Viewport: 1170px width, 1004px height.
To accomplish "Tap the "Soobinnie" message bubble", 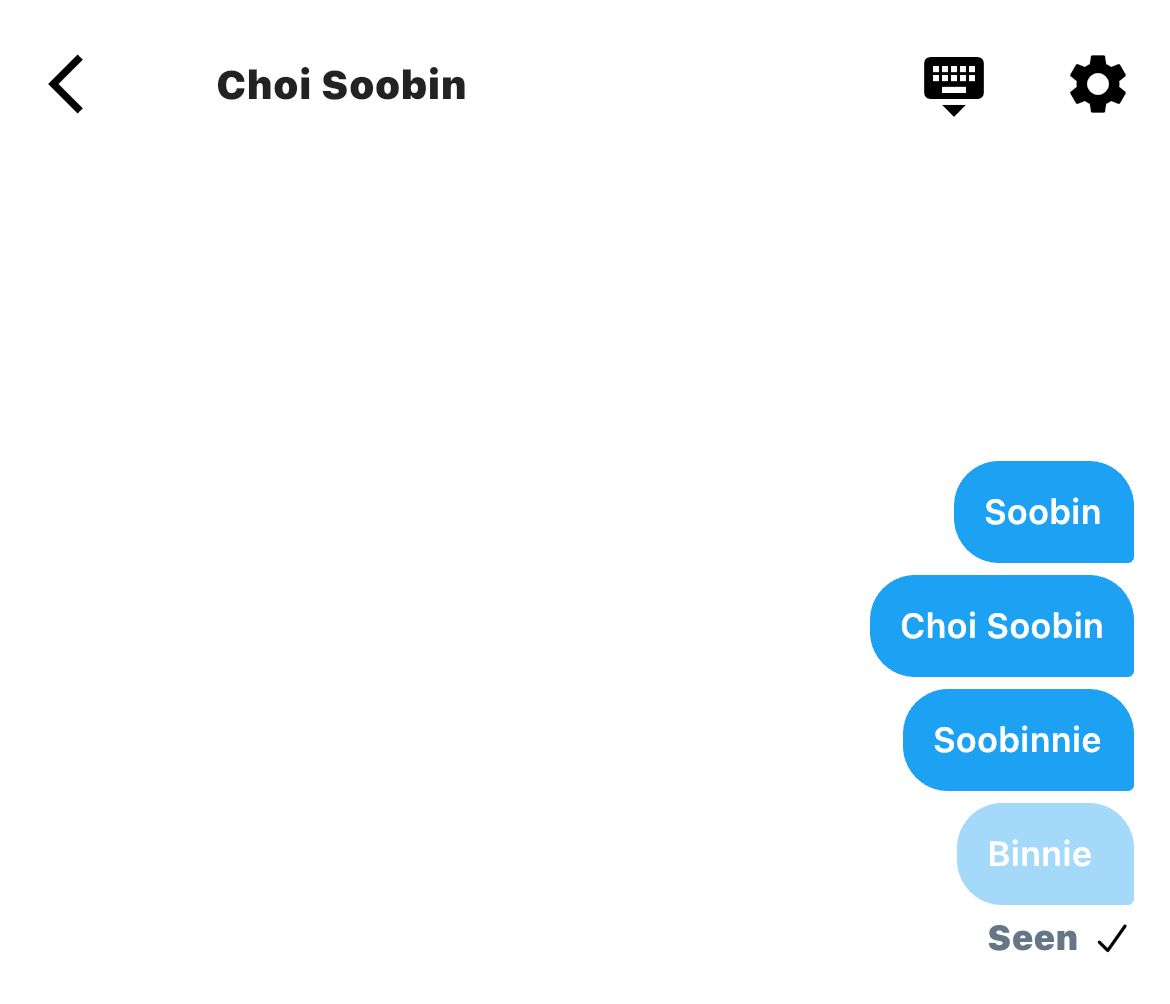I will pos(1019,740).
